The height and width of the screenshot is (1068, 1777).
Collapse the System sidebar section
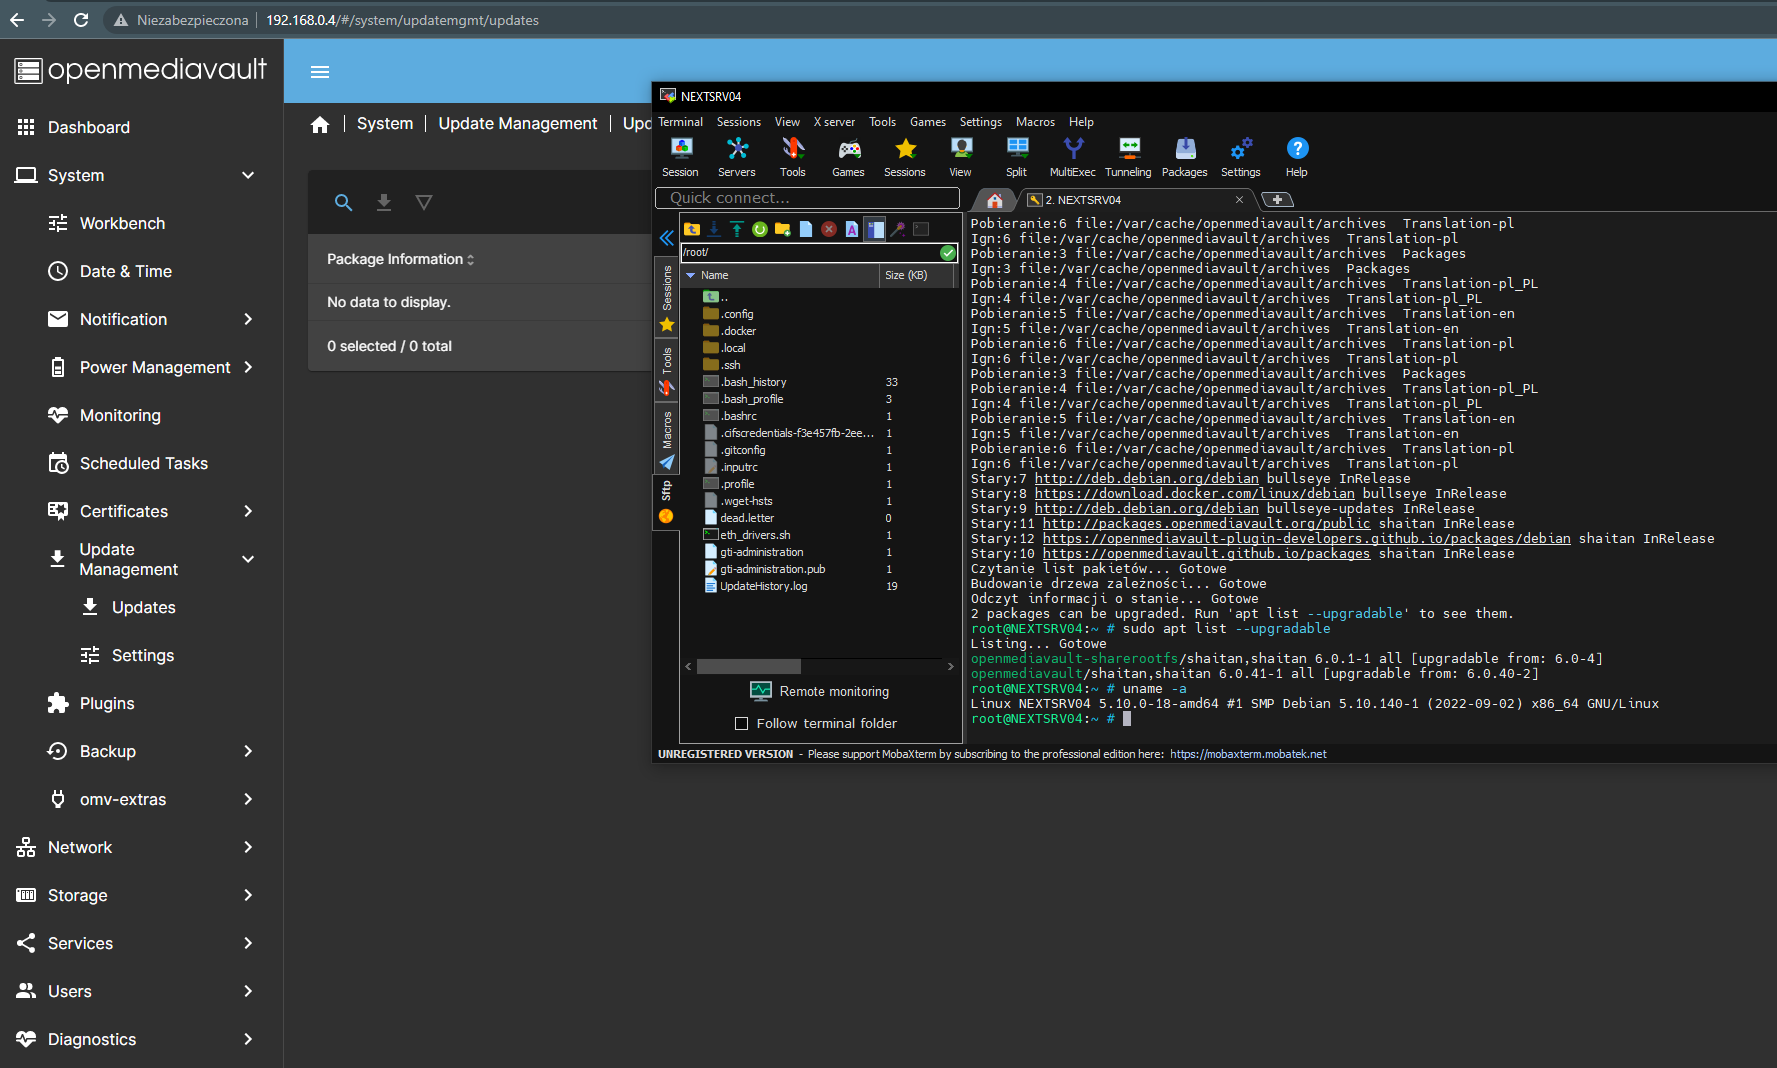[248, 176]
